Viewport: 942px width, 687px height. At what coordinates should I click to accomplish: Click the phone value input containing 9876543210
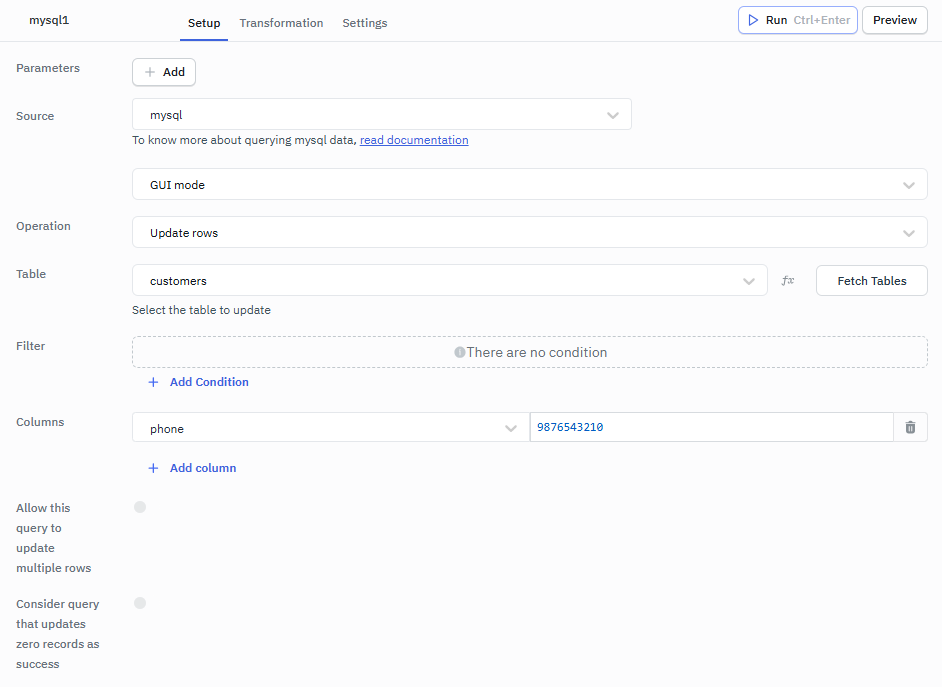[x=710, y=427]
